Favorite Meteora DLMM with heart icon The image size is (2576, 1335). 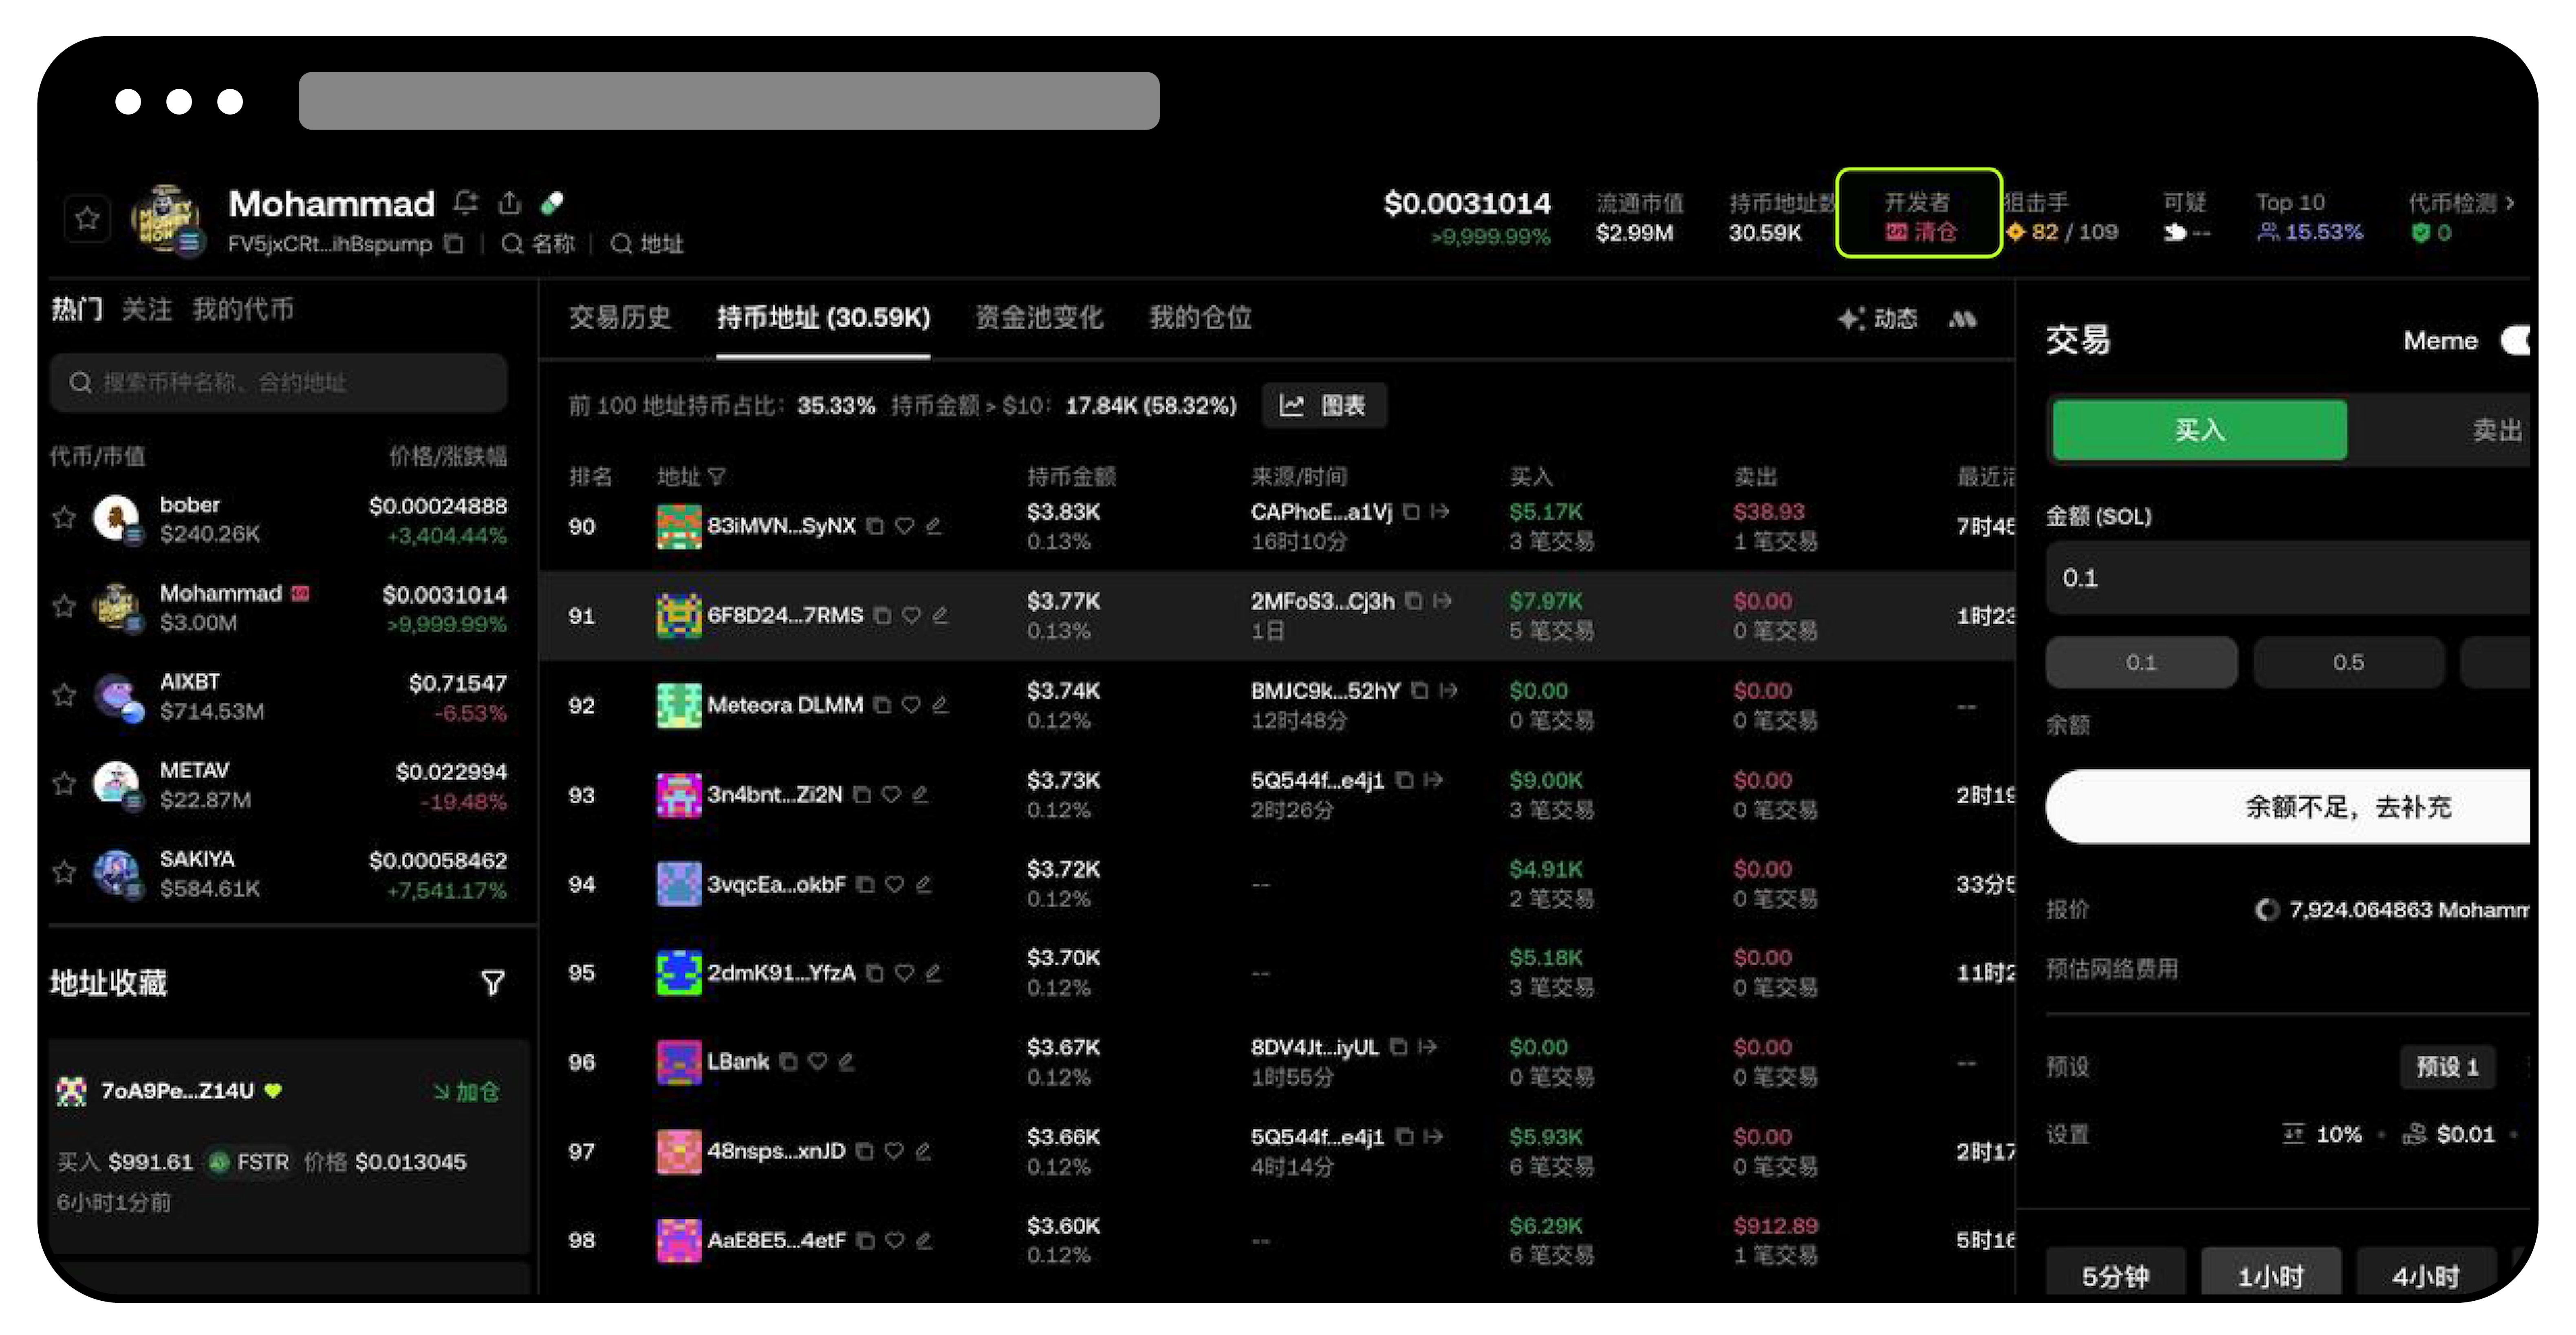coord(911,705)
